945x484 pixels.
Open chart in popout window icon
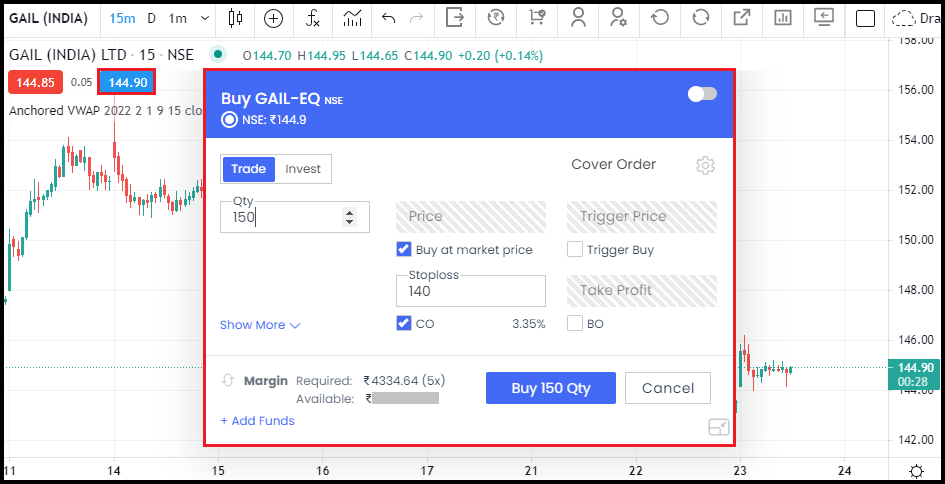[741, 17]
